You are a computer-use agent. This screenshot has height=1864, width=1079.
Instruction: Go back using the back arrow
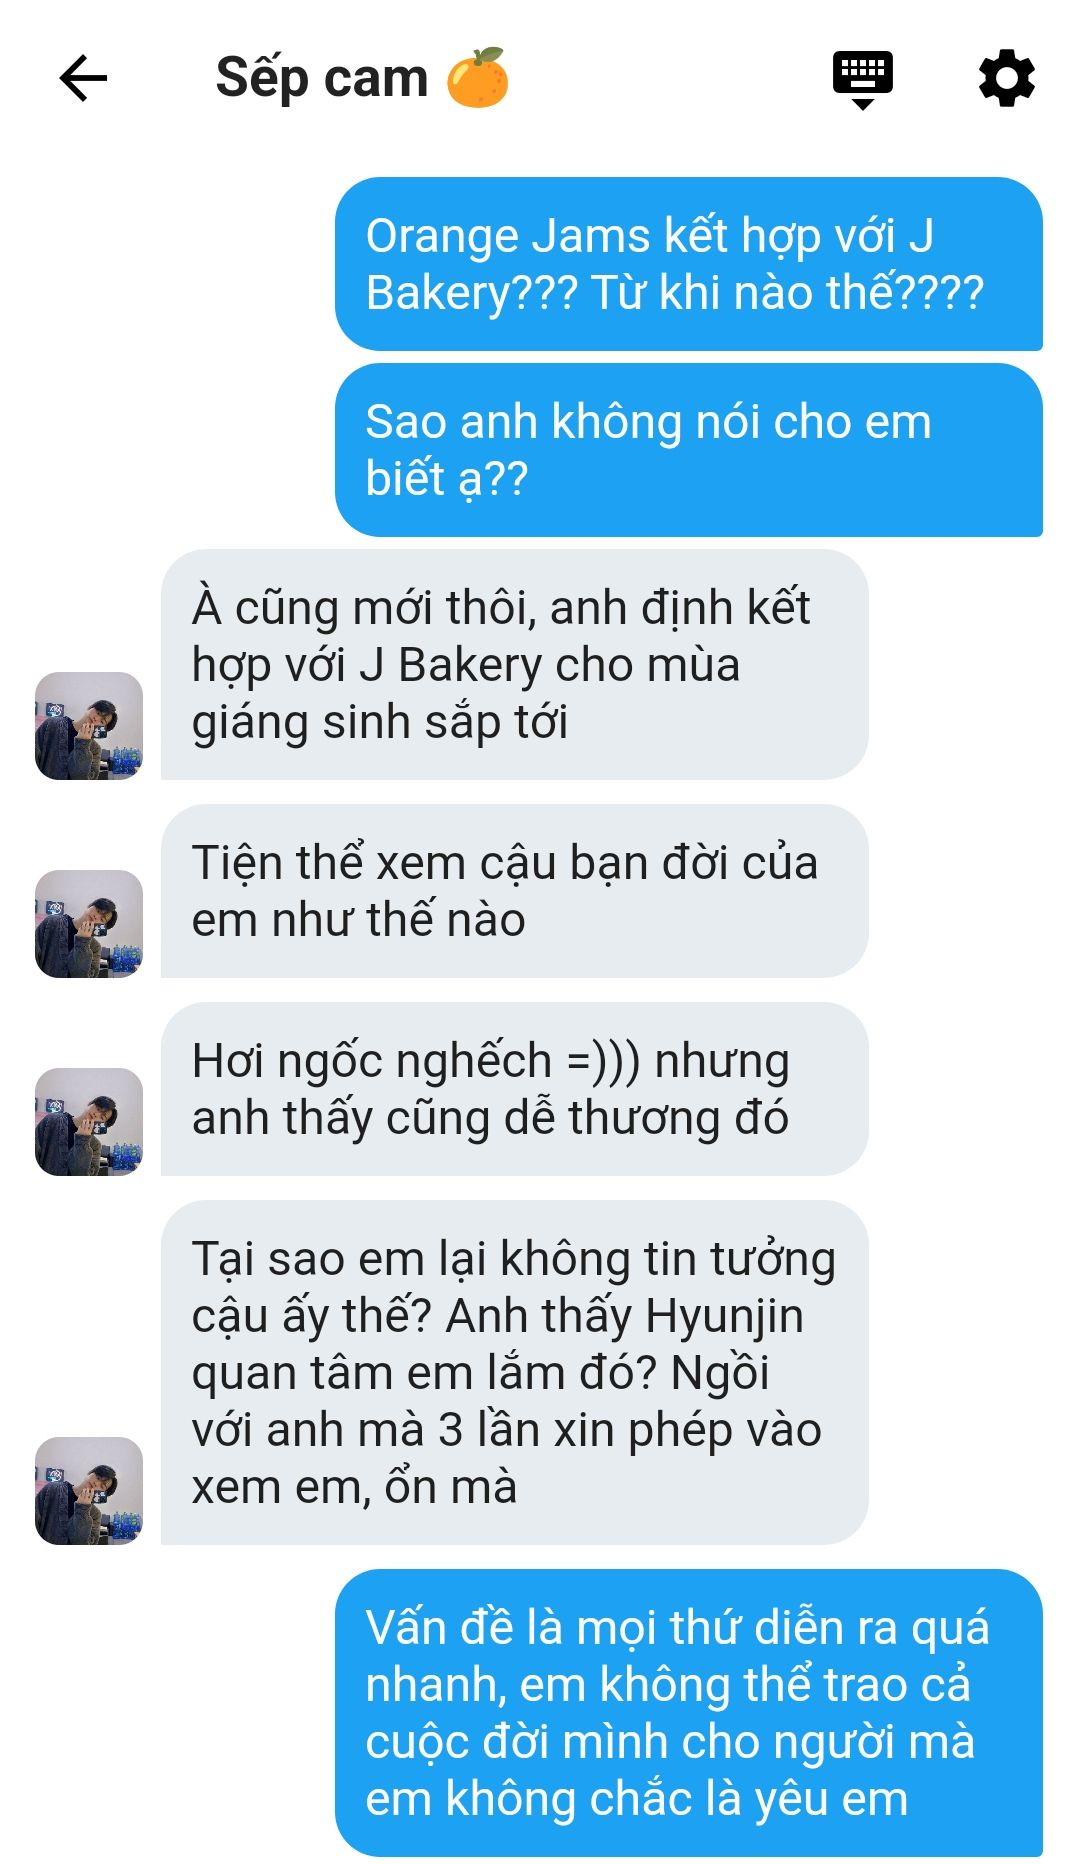[x=83, y=79]
